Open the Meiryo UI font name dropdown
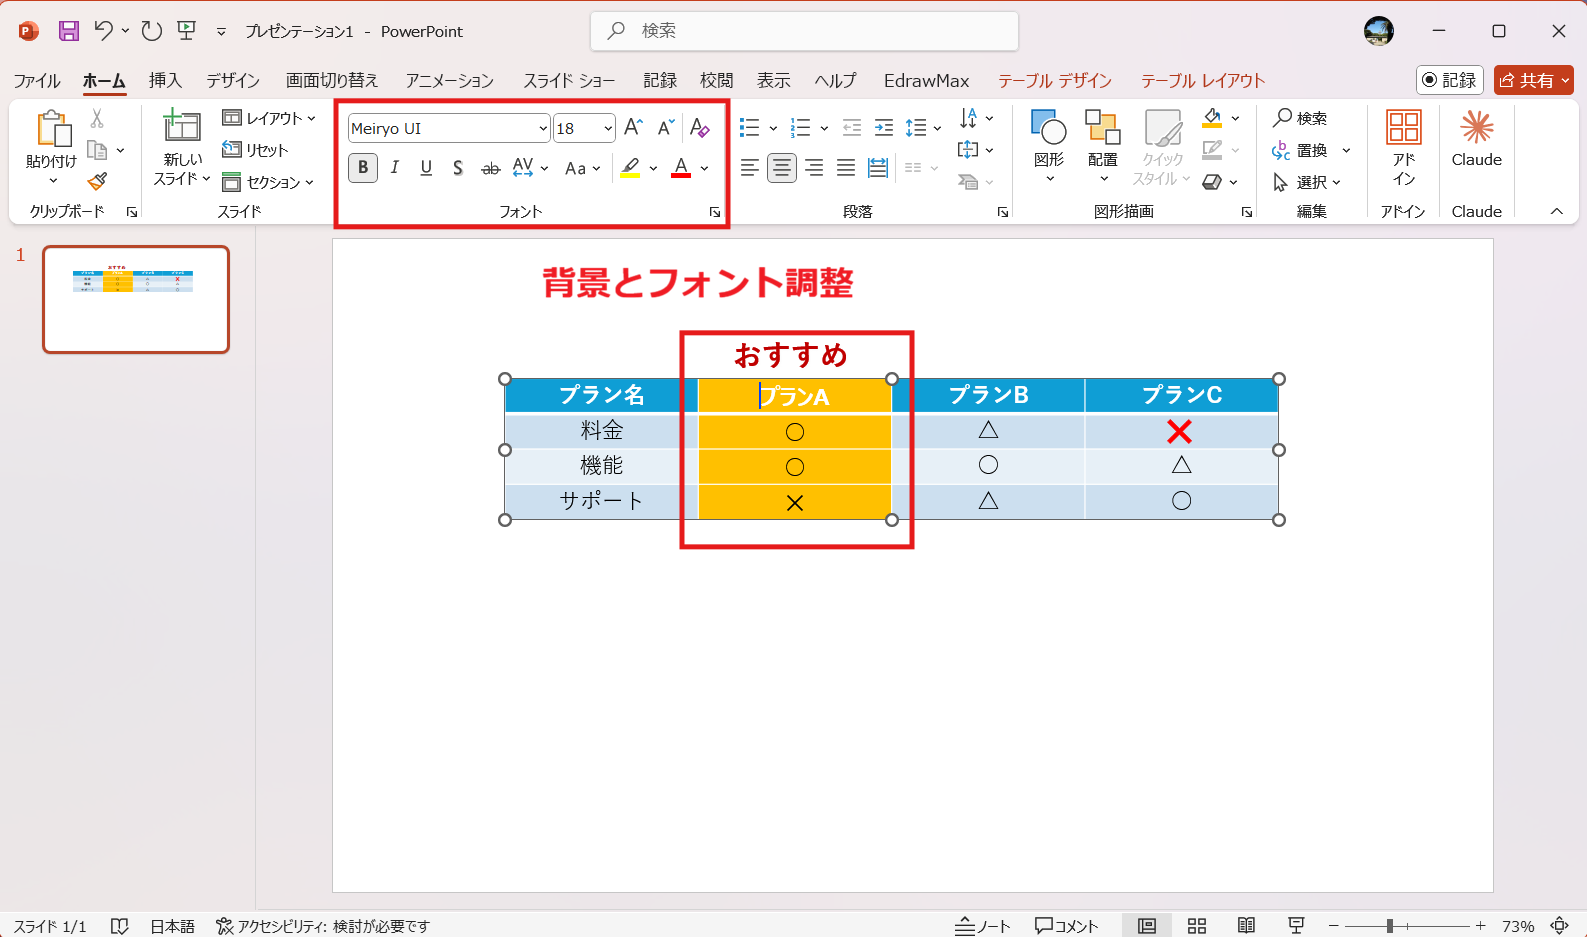 click(543, 128)
